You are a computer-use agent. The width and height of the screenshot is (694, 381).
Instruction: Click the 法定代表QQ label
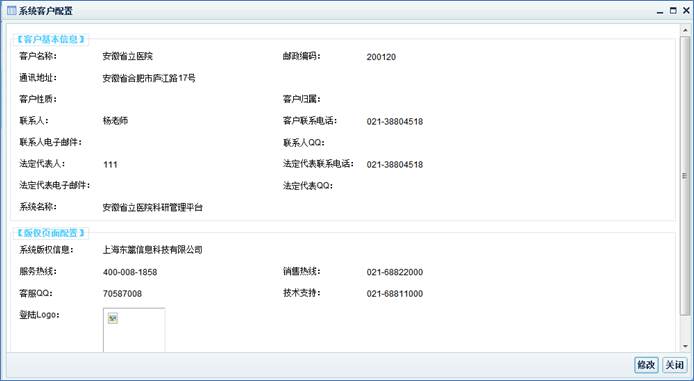308,186
